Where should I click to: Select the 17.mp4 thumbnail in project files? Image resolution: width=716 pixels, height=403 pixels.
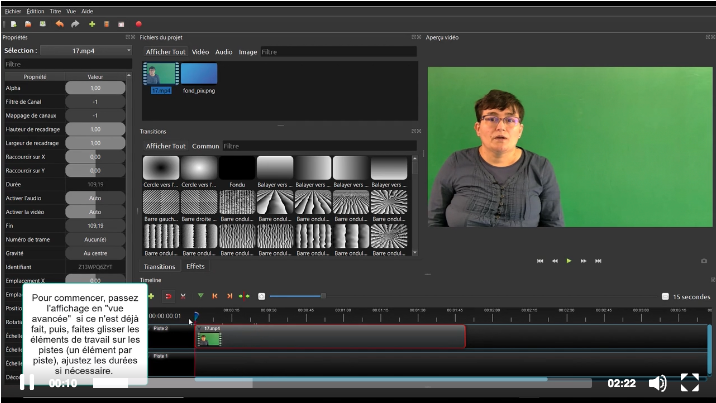tap(161, 74)
